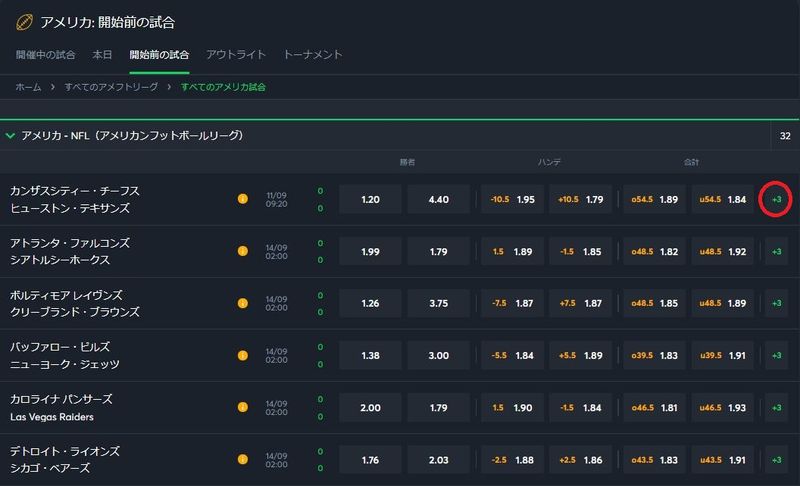Open すべてのアメフトリーグ breadcrumb link
Viewport: 800px width, 486px height.
pyautogui.click(x=111, y=87)
